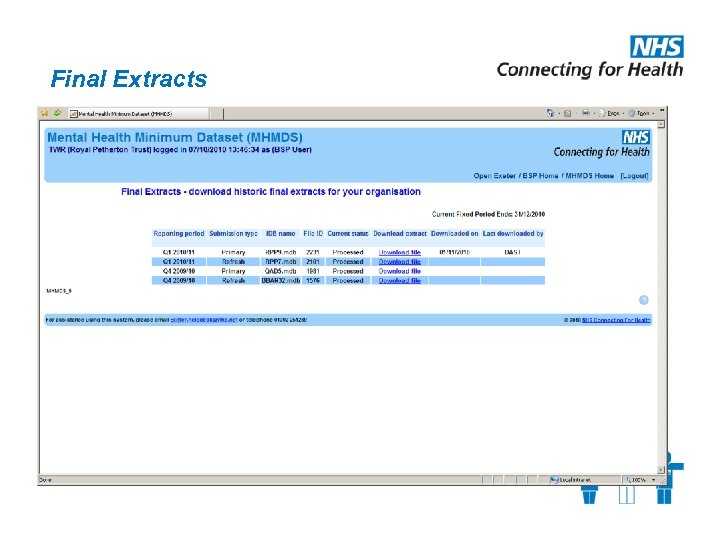Click the File ID column header

(313, 234)
